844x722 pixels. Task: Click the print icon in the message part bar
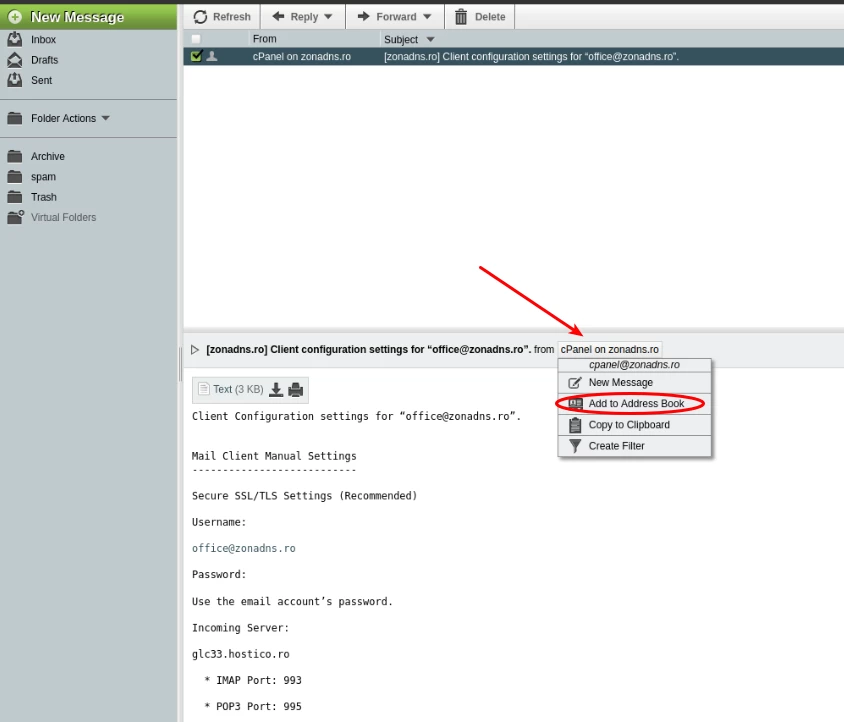(x=296, y=389)
